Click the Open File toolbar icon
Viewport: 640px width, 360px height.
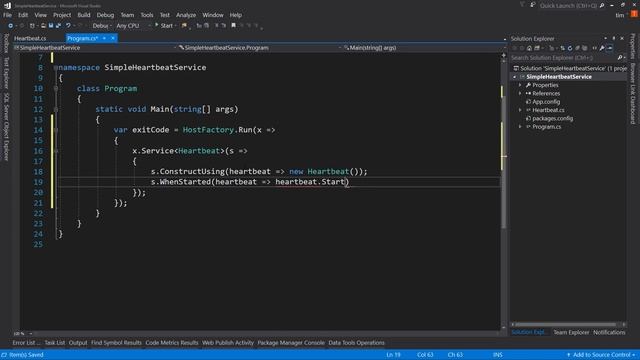tap(43, 26)
